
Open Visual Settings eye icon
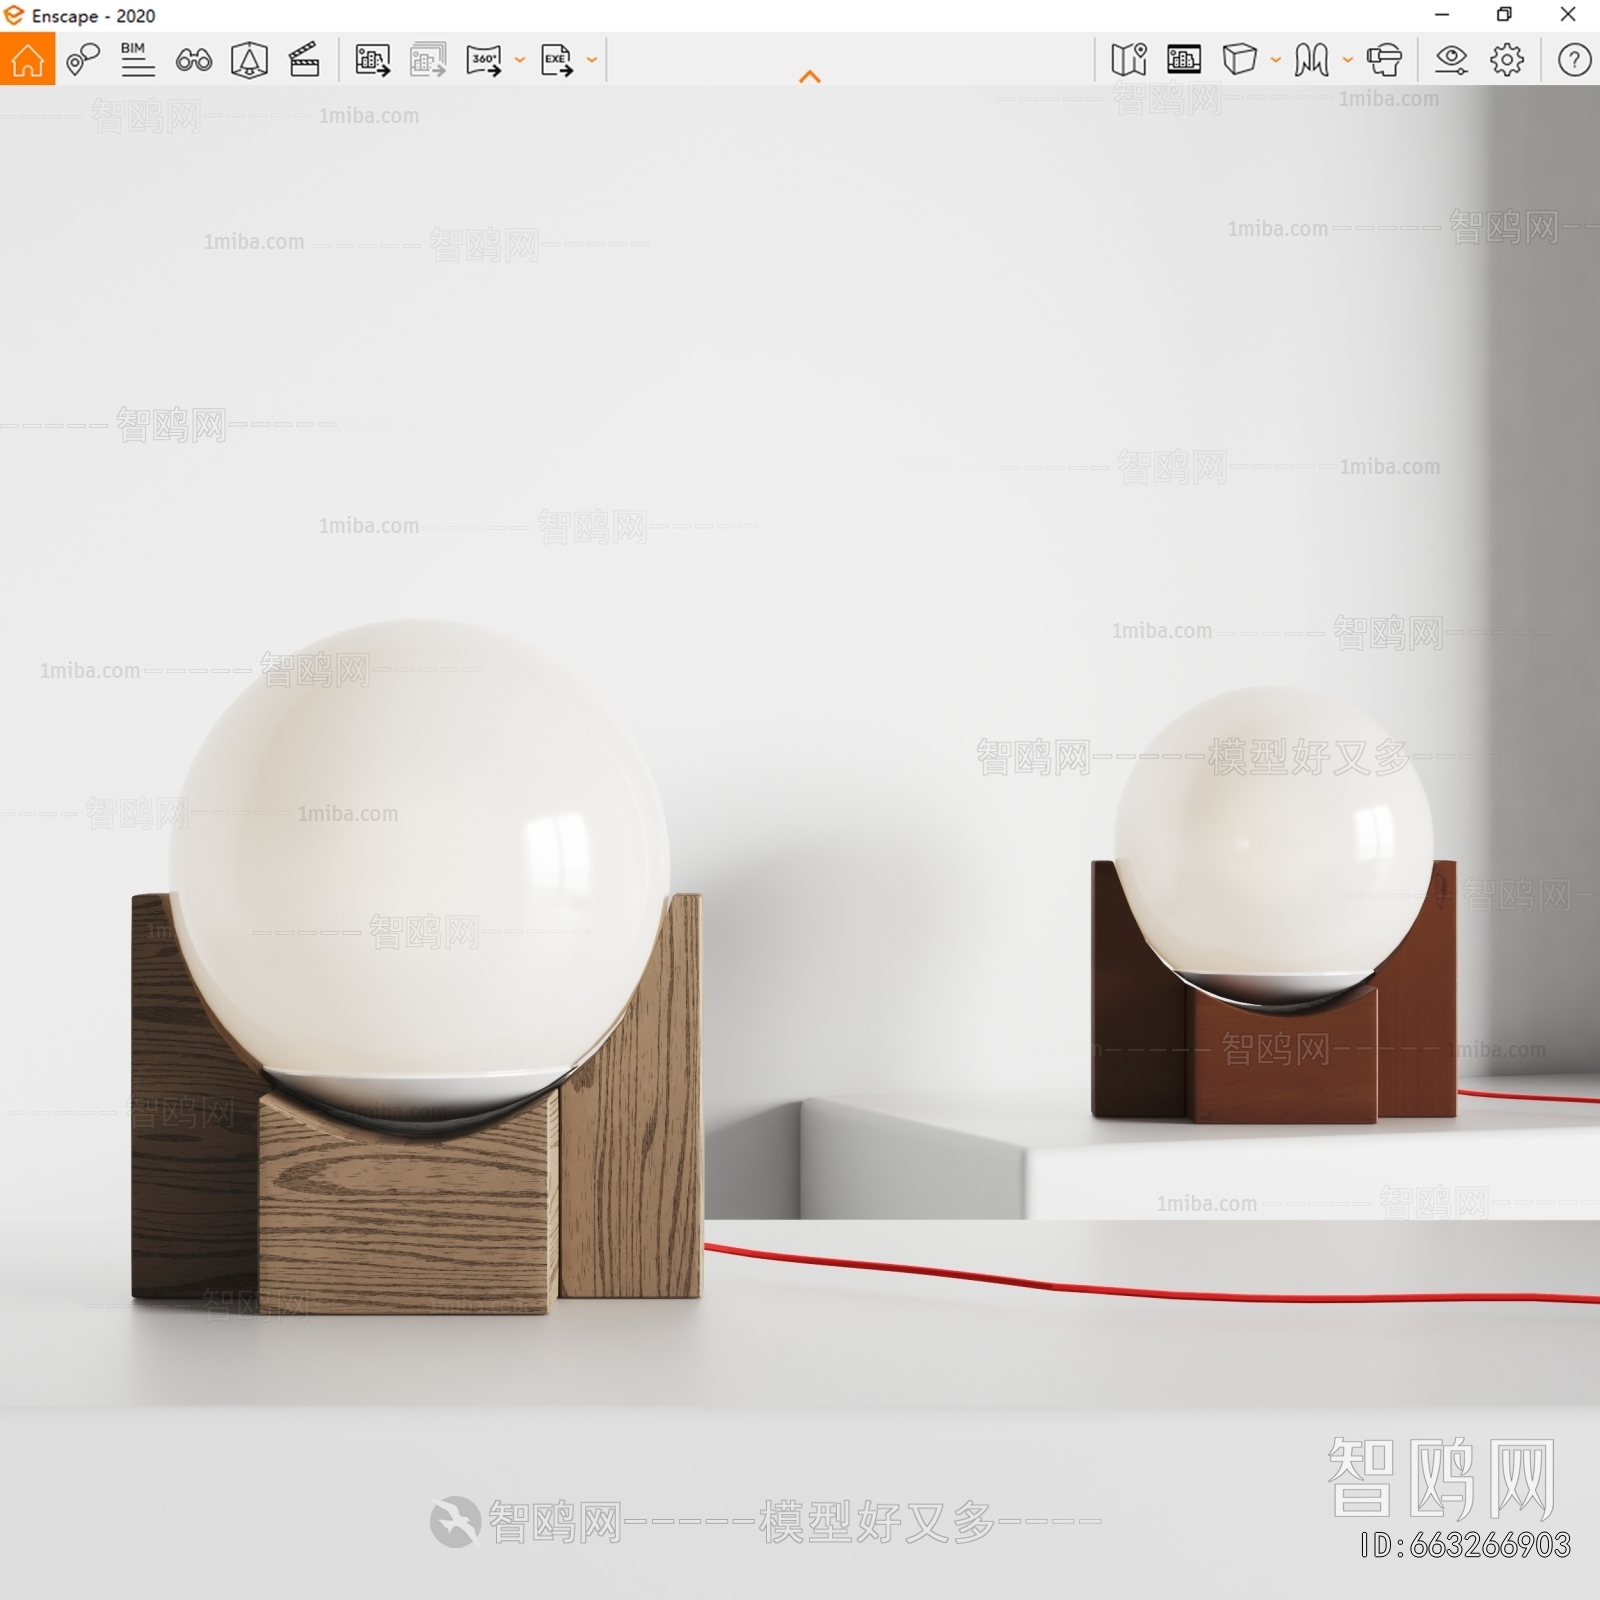(1451, 60)
